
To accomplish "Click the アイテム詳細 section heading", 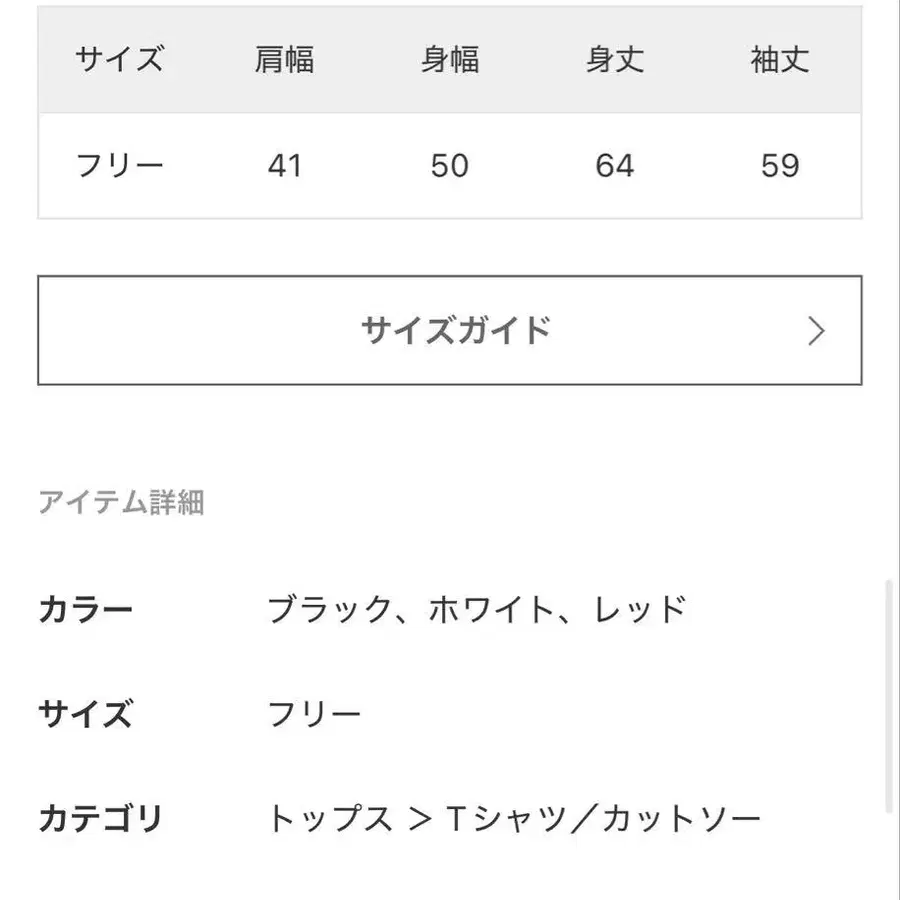I will tap(121, 502).
